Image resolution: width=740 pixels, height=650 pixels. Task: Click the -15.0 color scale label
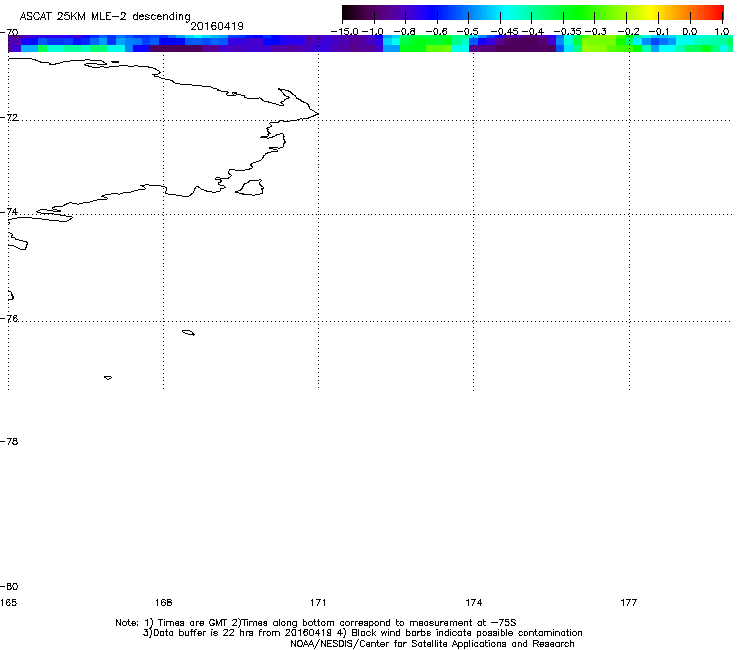point(345,32)
